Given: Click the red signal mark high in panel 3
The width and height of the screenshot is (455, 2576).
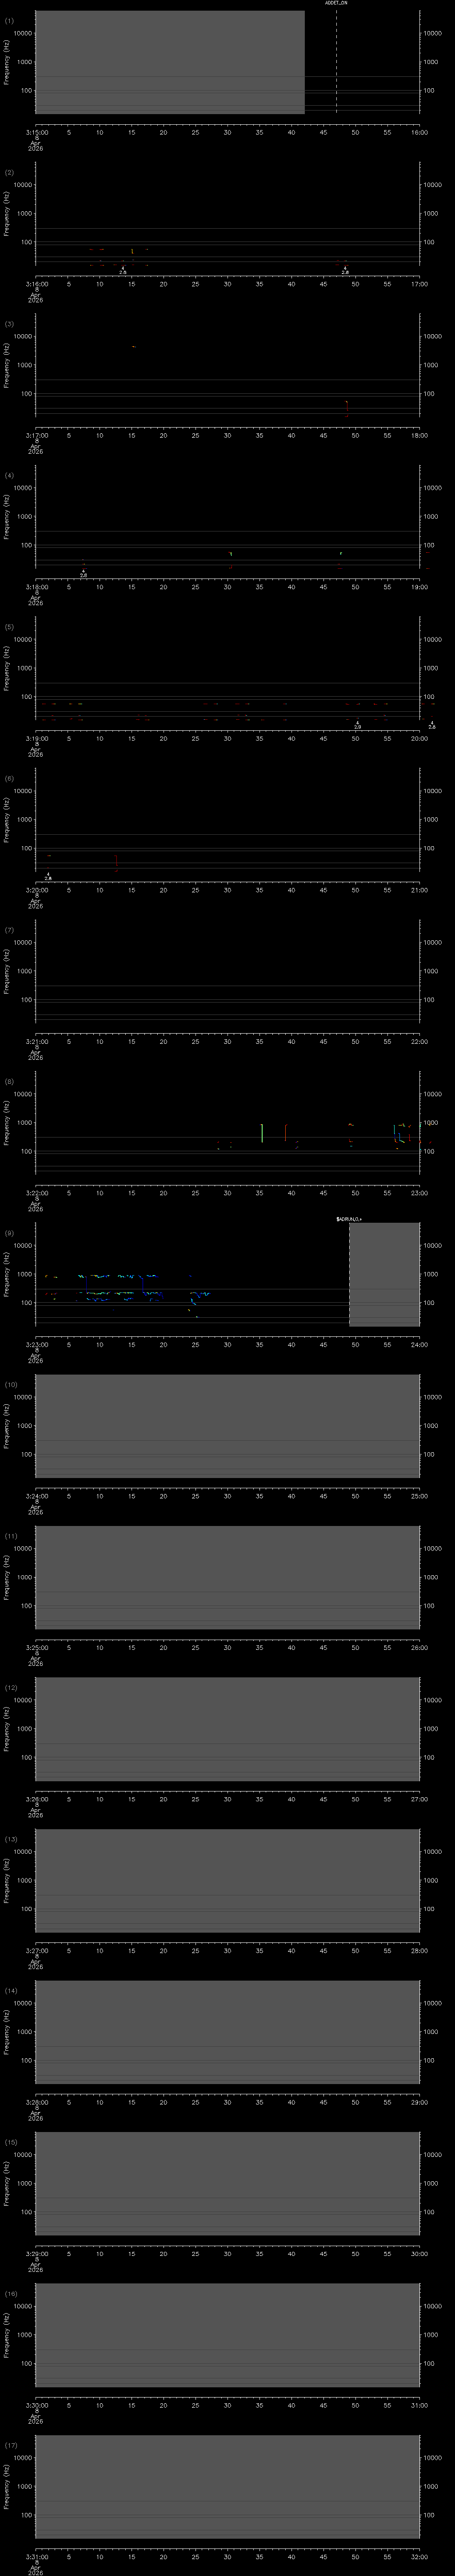Looking at the screenshot, I should (133, 346).
